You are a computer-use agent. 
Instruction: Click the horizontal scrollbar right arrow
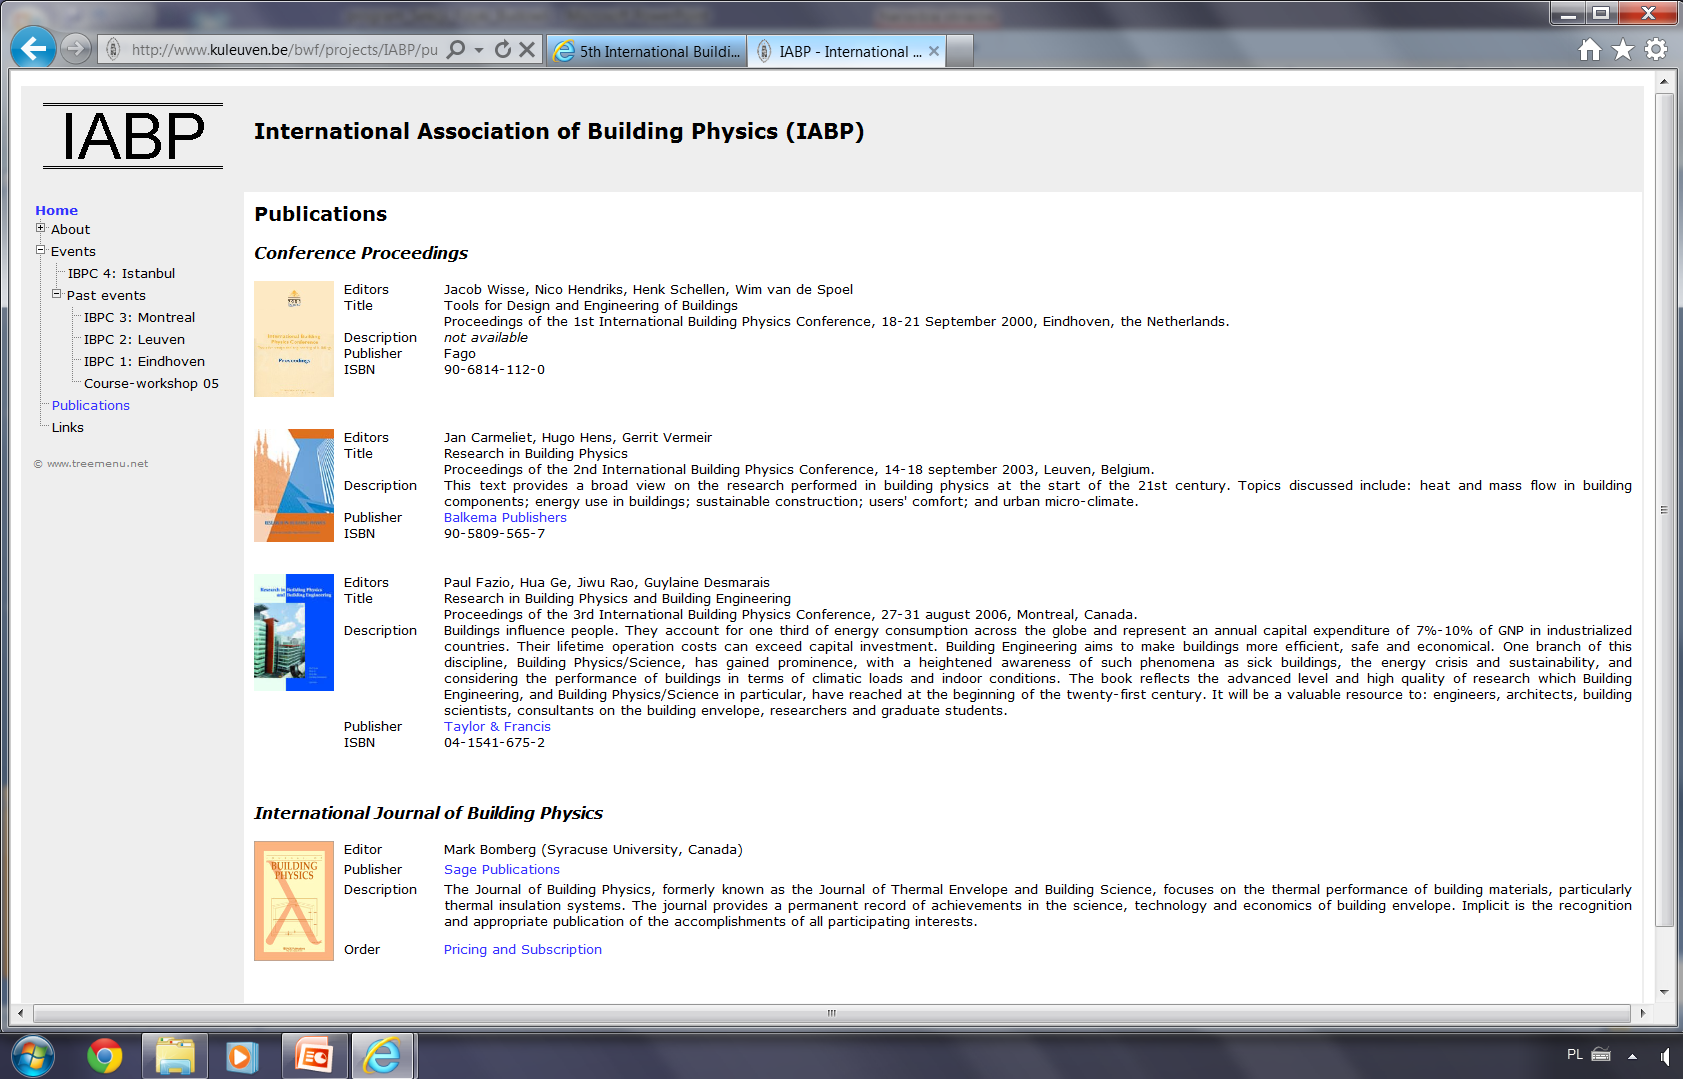pos(1642,1013)
